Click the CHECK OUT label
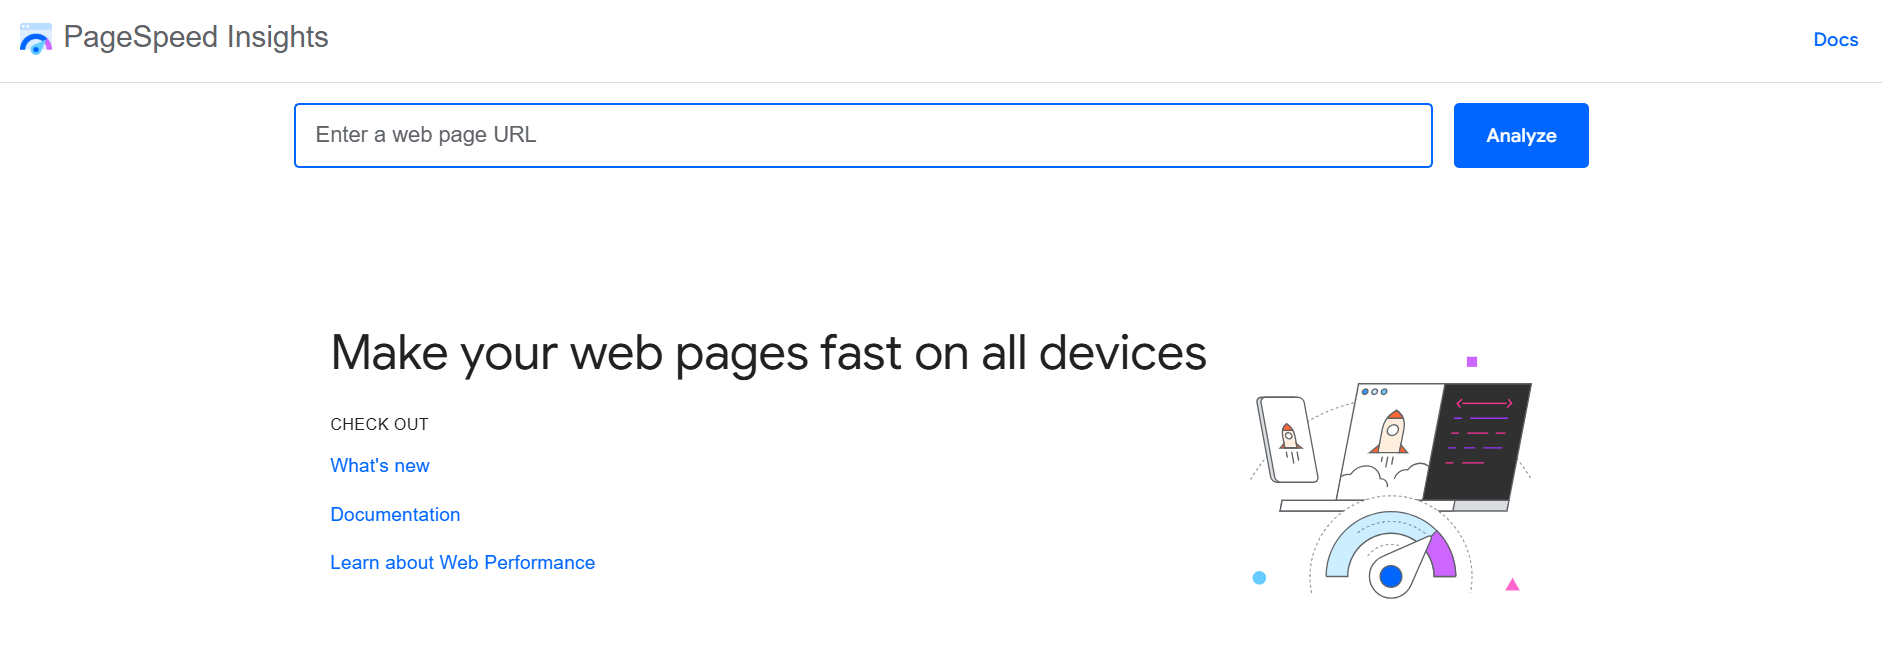 pyautogui.click(x=379, y=425)
